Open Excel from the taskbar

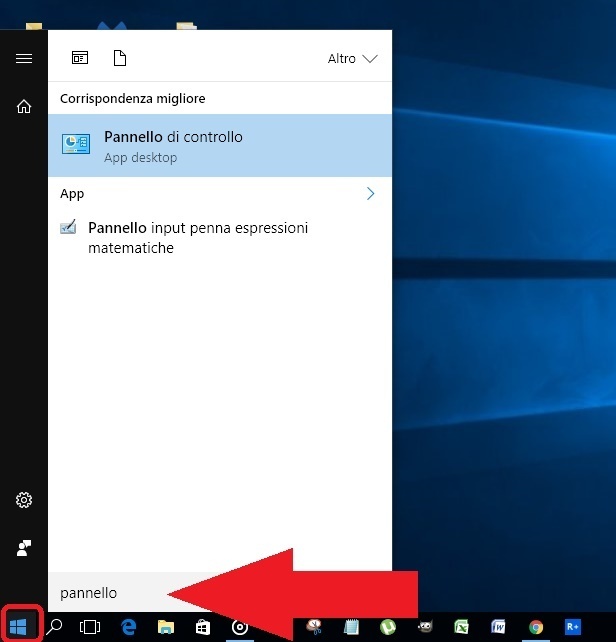pos(462,626)
